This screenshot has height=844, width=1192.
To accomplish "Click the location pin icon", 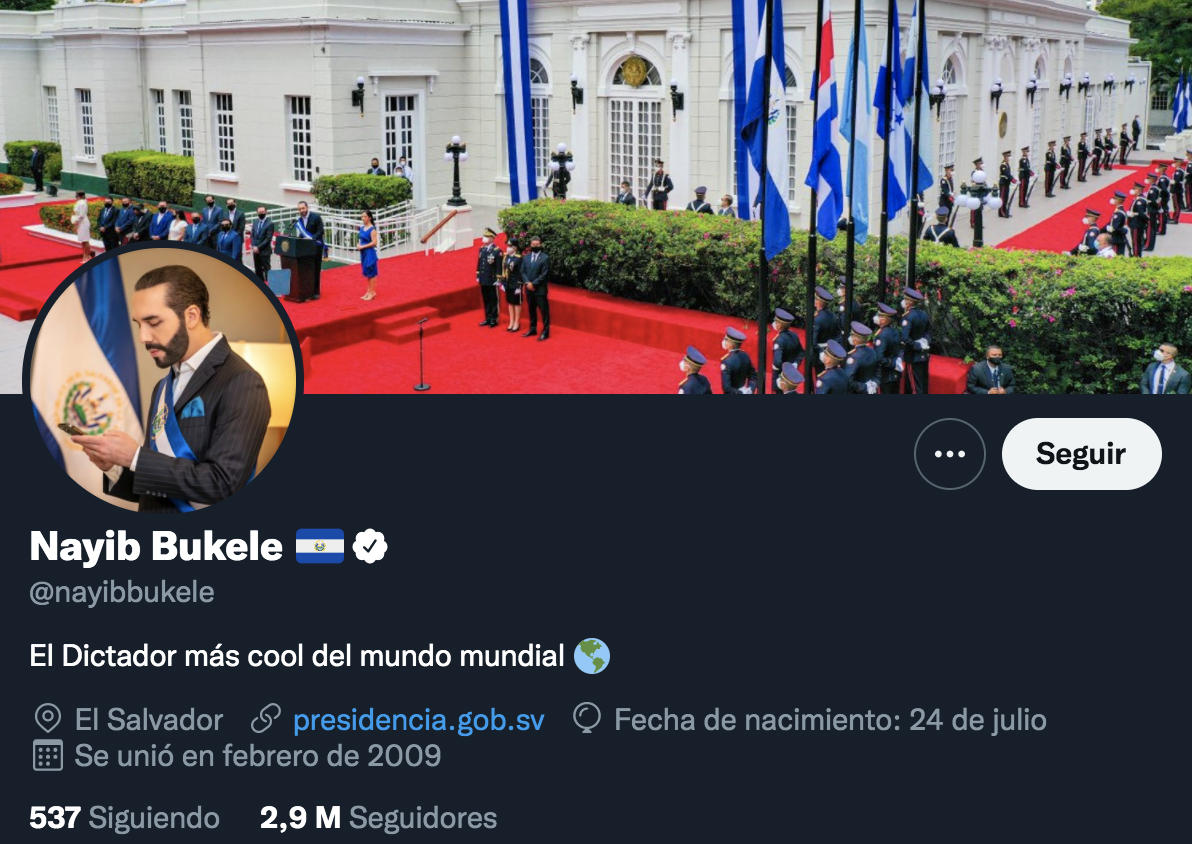I will [48, 719].
